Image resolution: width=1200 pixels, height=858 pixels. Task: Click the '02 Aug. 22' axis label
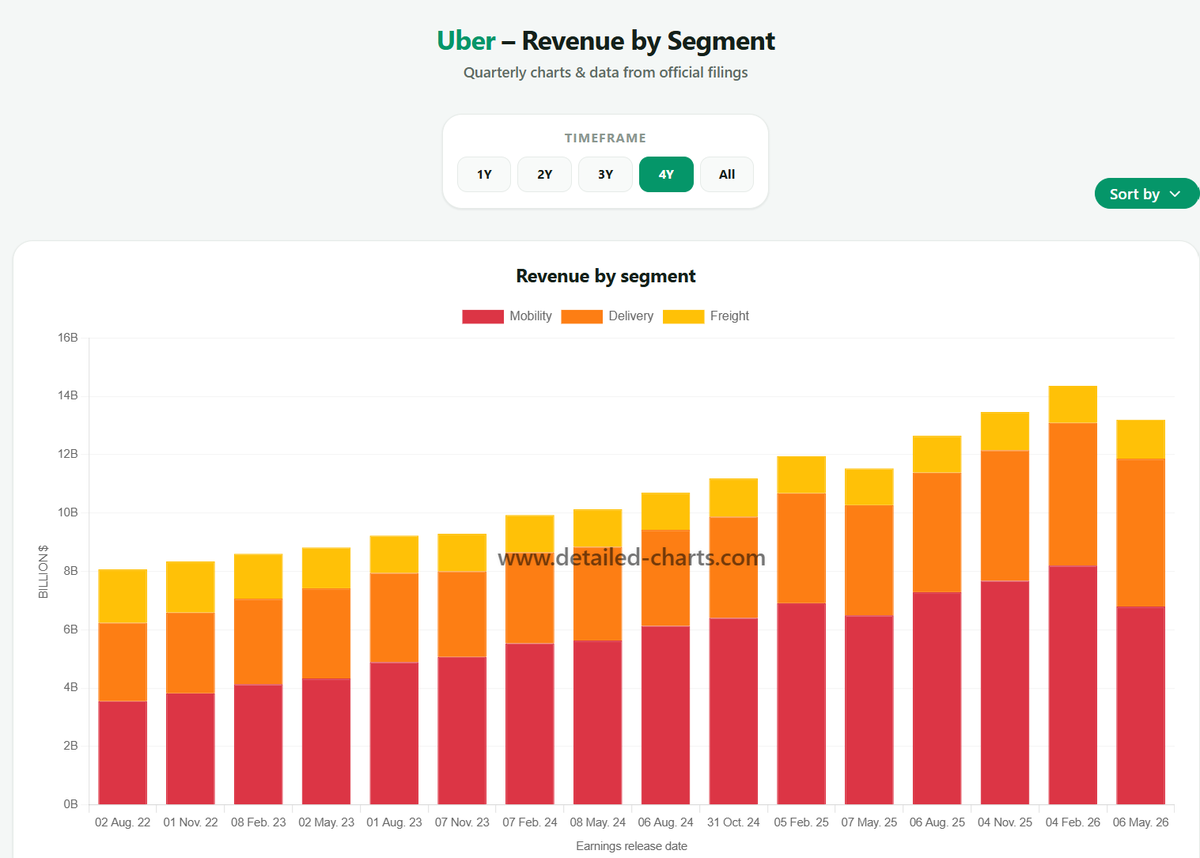coord(122,823)
